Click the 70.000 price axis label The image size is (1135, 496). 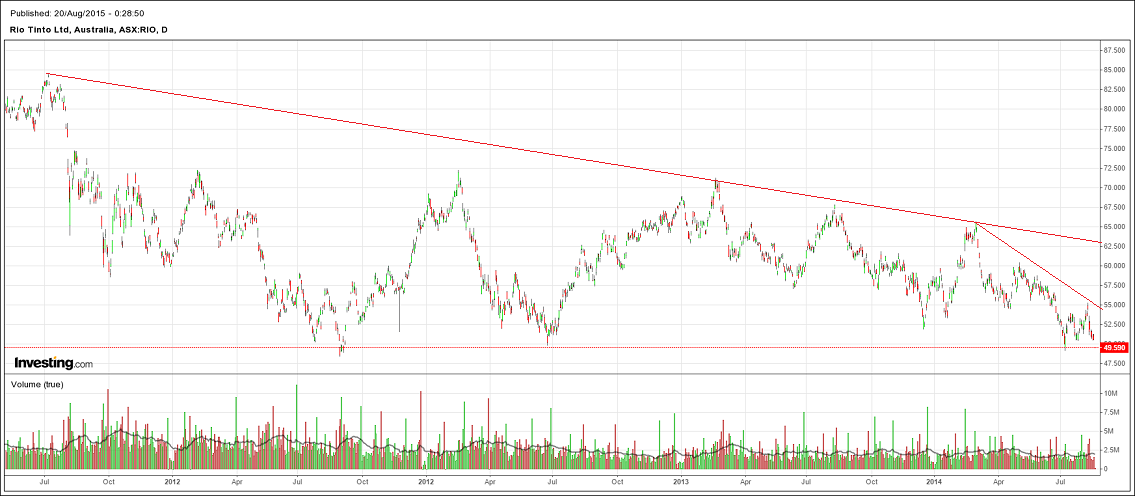point(1115,187)
